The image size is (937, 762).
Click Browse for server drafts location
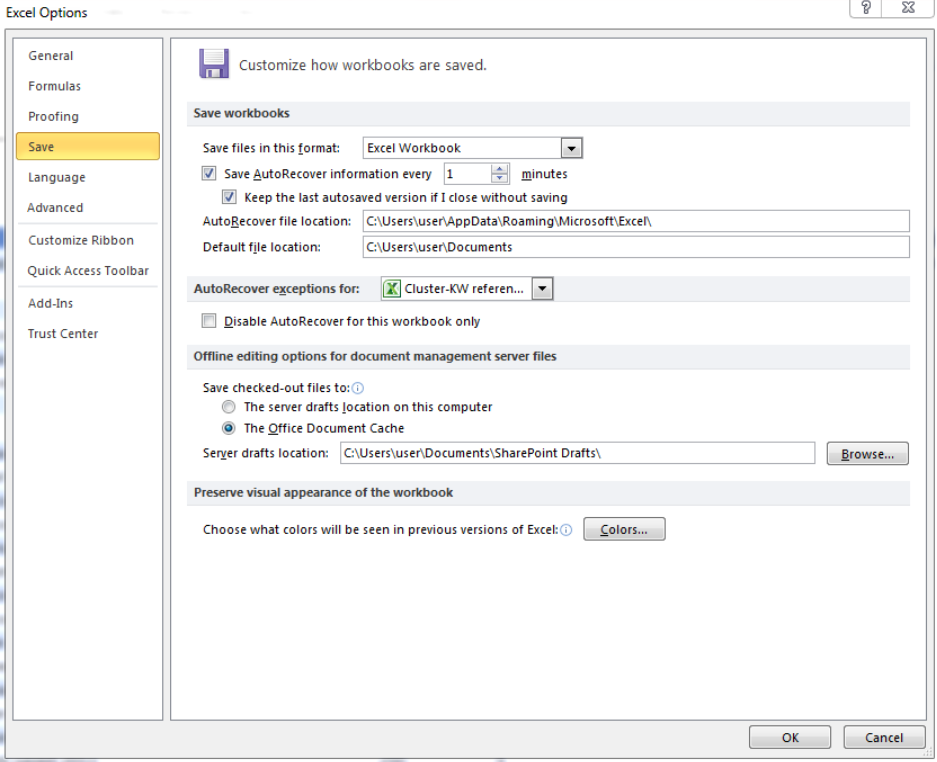pyautogui.click(x=868, y=454)
